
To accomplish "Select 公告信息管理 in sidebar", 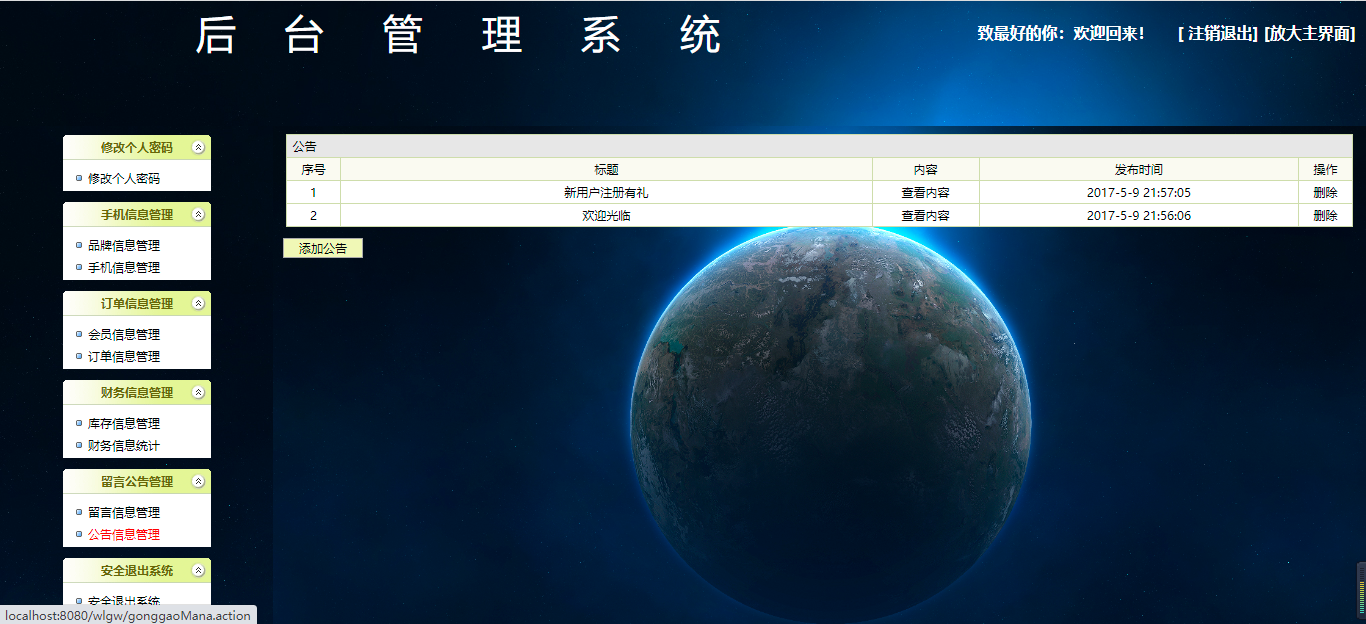I will (124, 534).
